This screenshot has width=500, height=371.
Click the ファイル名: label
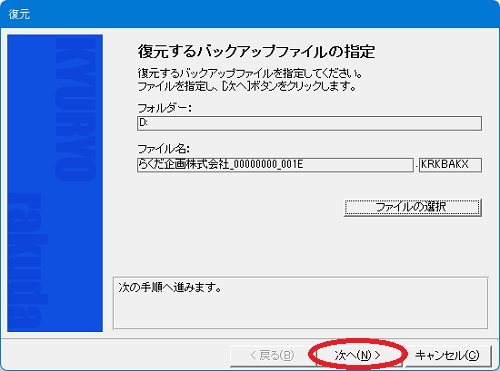[164, 149]
